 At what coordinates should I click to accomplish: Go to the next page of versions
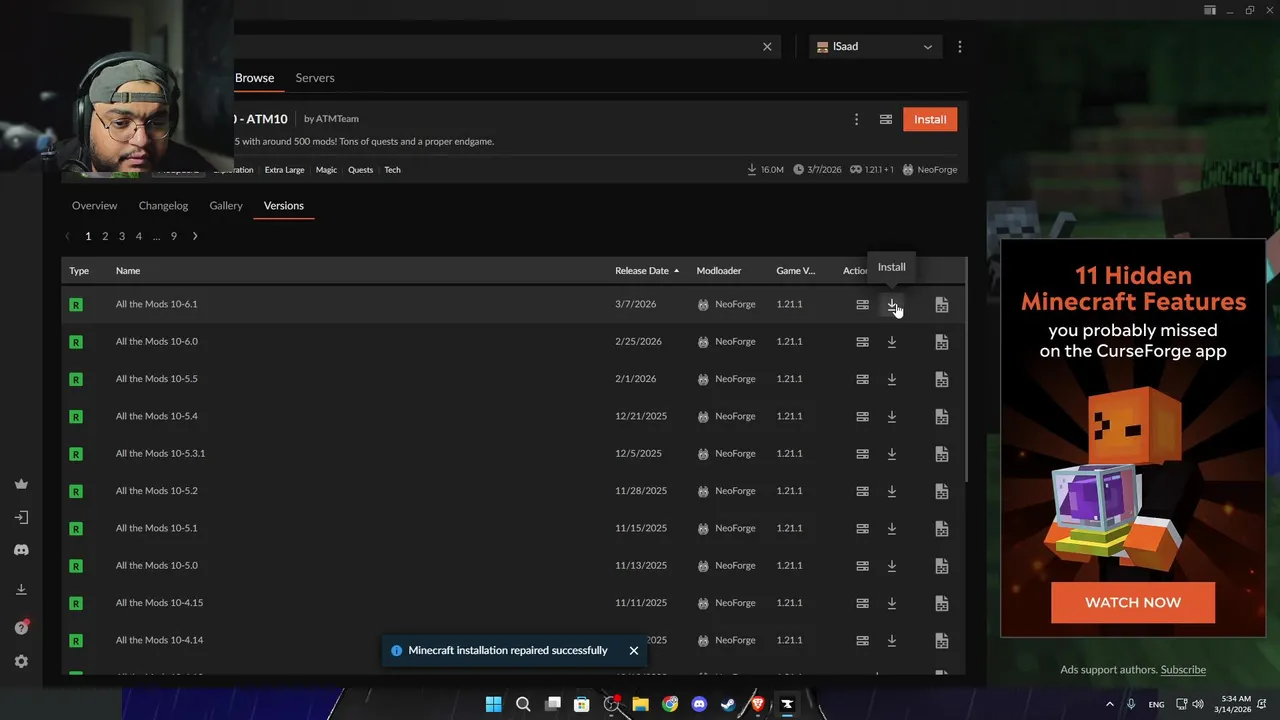tap(195, 237)
